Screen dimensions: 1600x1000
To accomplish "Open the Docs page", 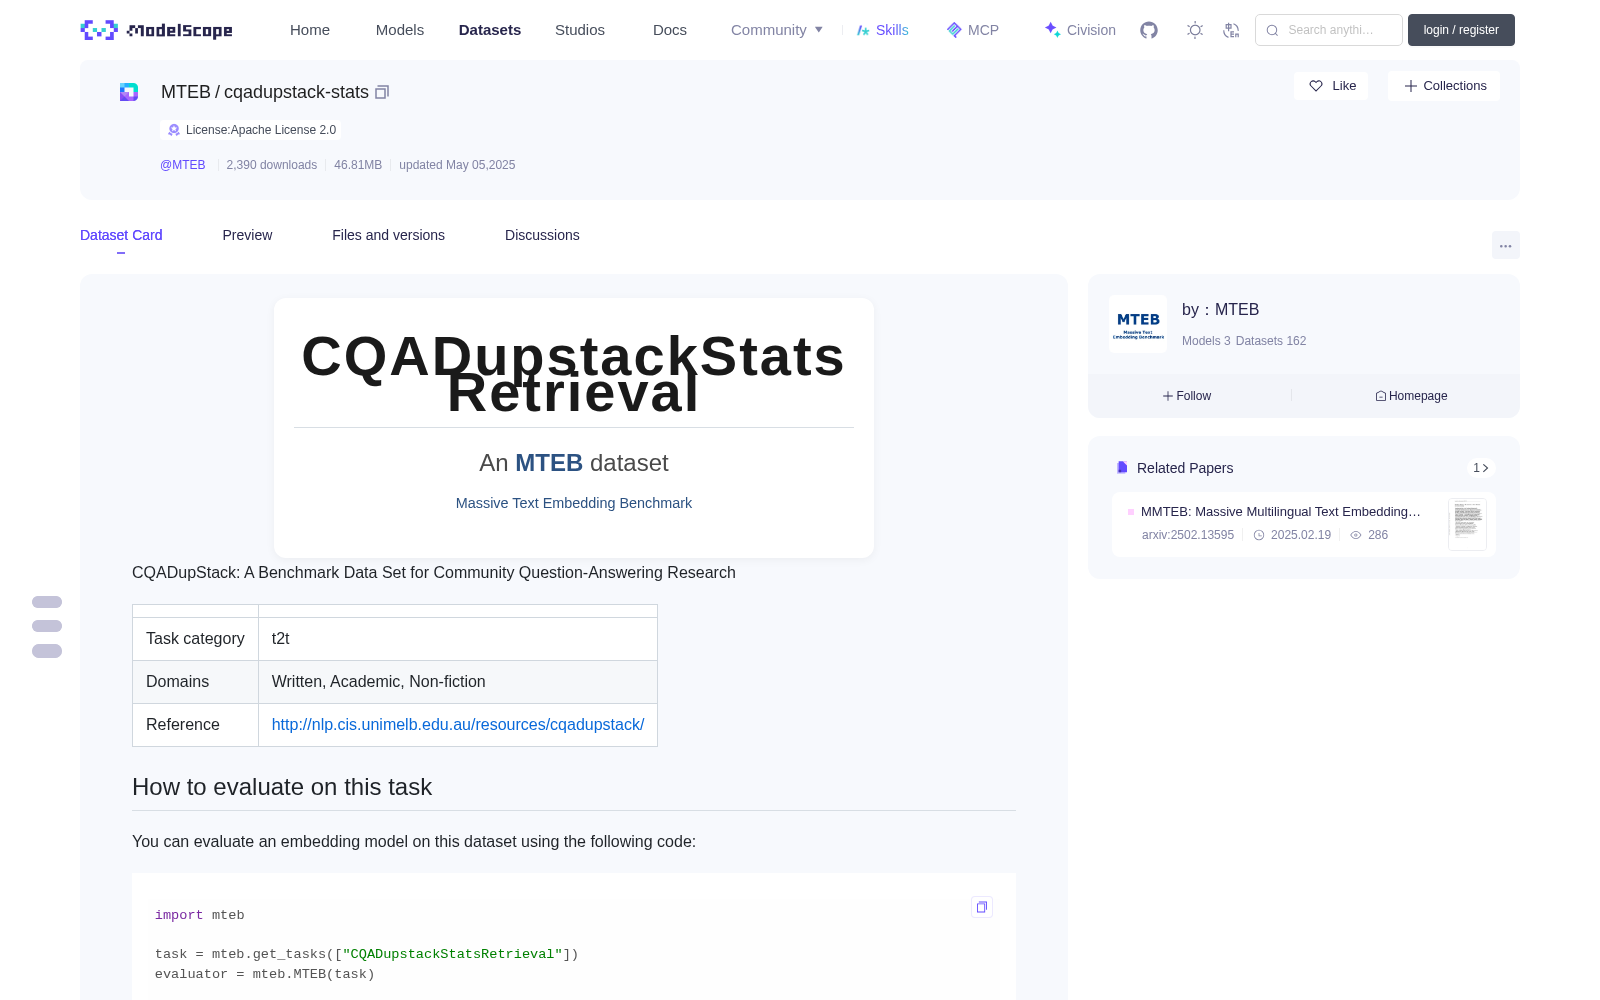I will click(670, 30).
